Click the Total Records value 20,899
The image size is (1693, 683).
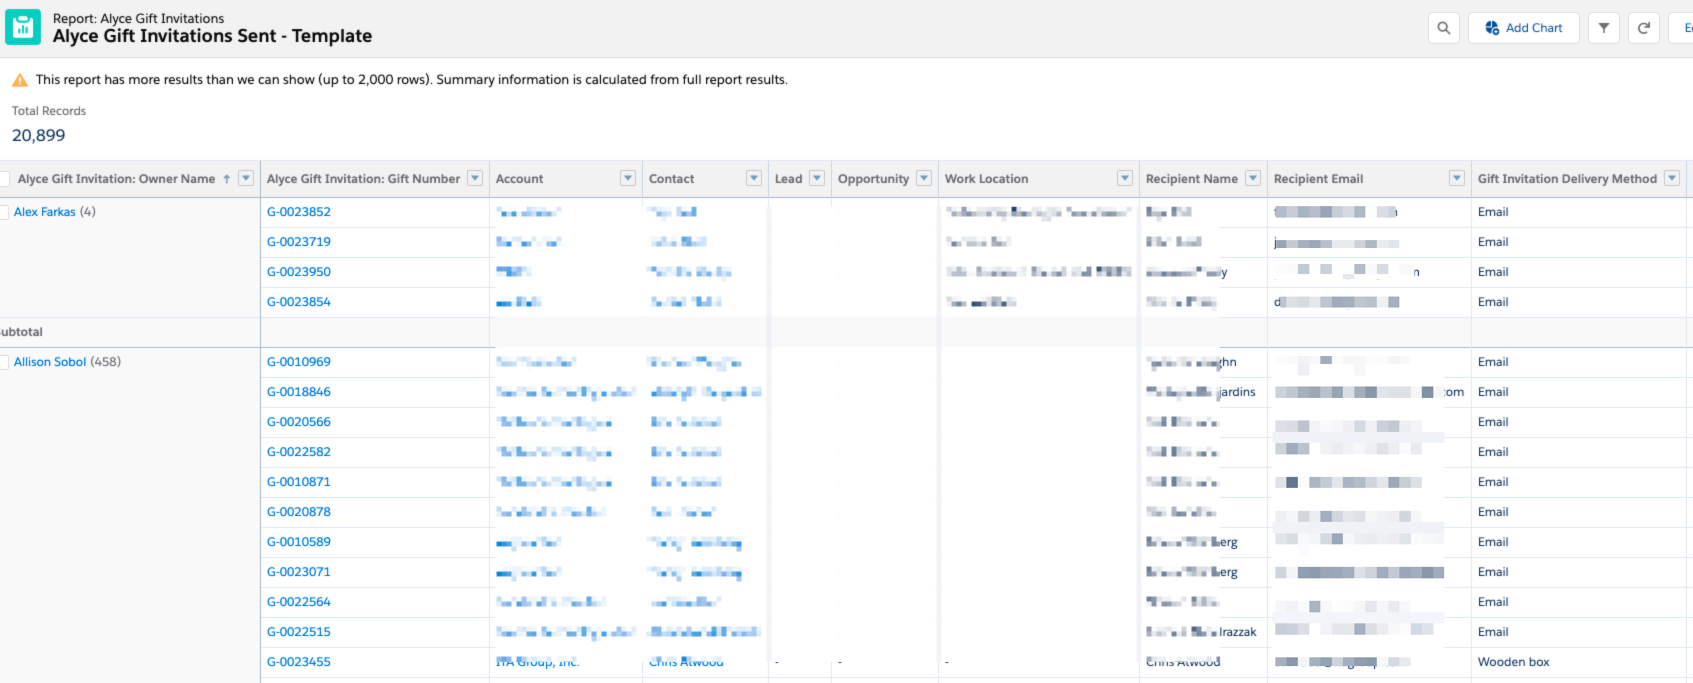pyautogui.click(x=39, y=135)
